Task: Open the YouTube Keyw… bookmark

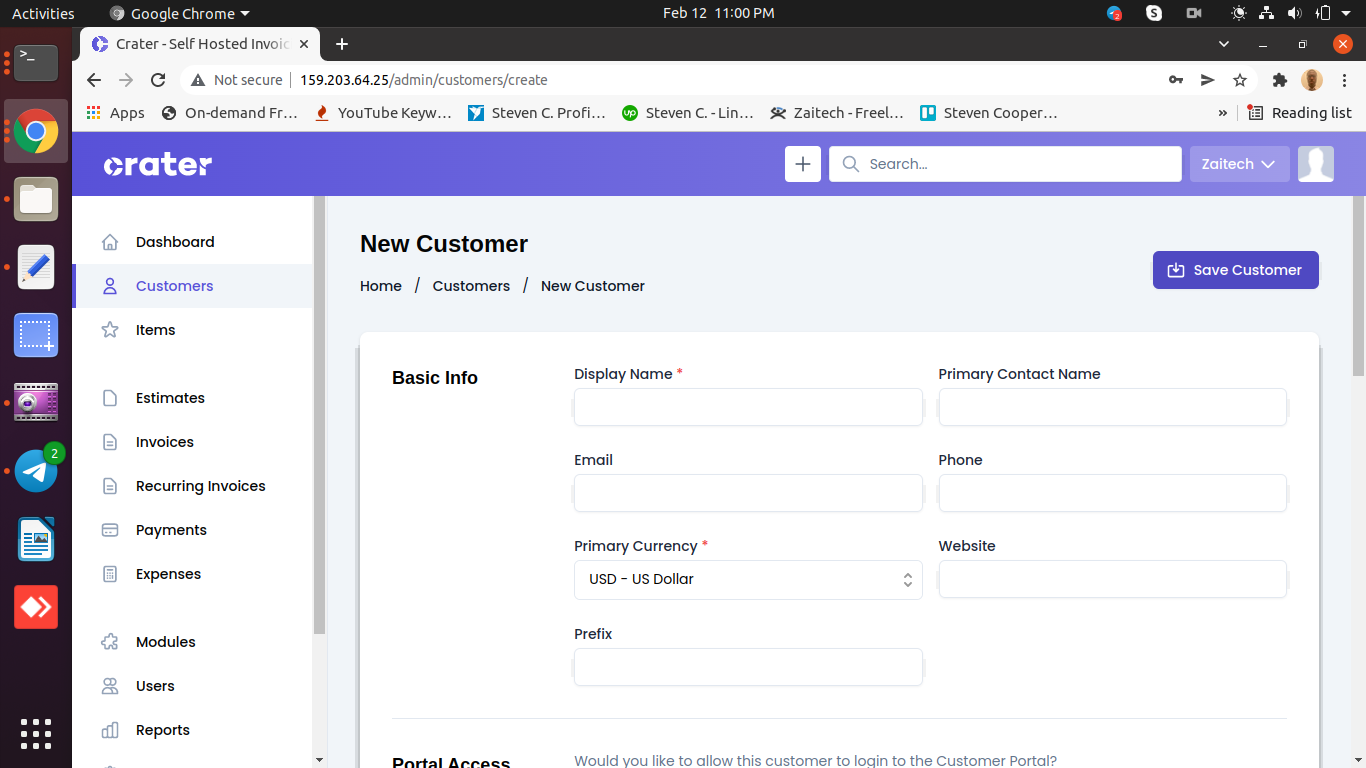Action: (383, 113)
